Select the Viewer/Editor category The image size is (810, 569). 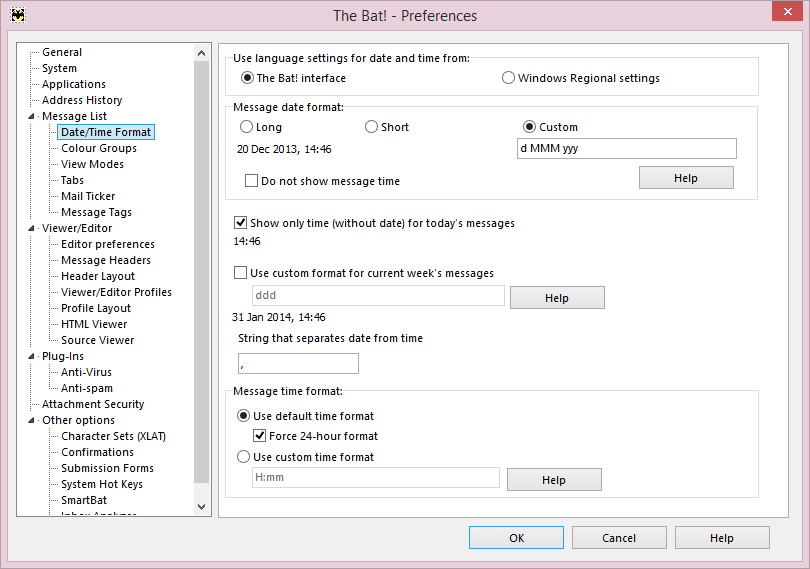click(x=77, y=228)
